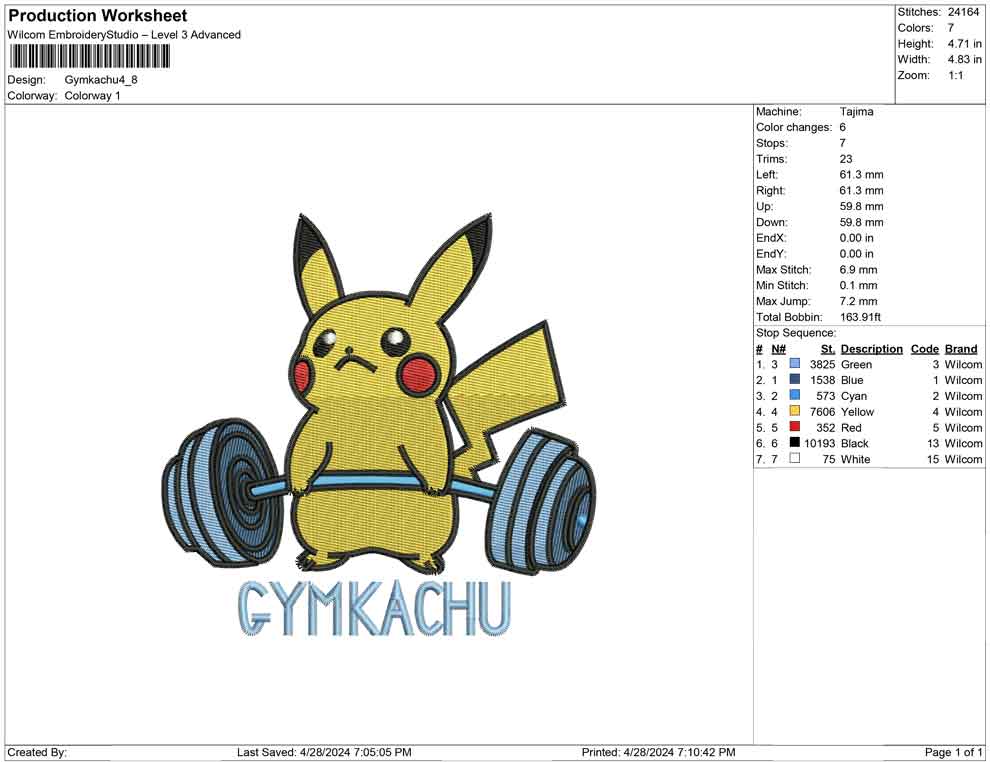Screen dimensions: 990x762
Task: Click the 'Page 1 of 1' footer text
Action: pyautogui.click(x=953, y=752)
